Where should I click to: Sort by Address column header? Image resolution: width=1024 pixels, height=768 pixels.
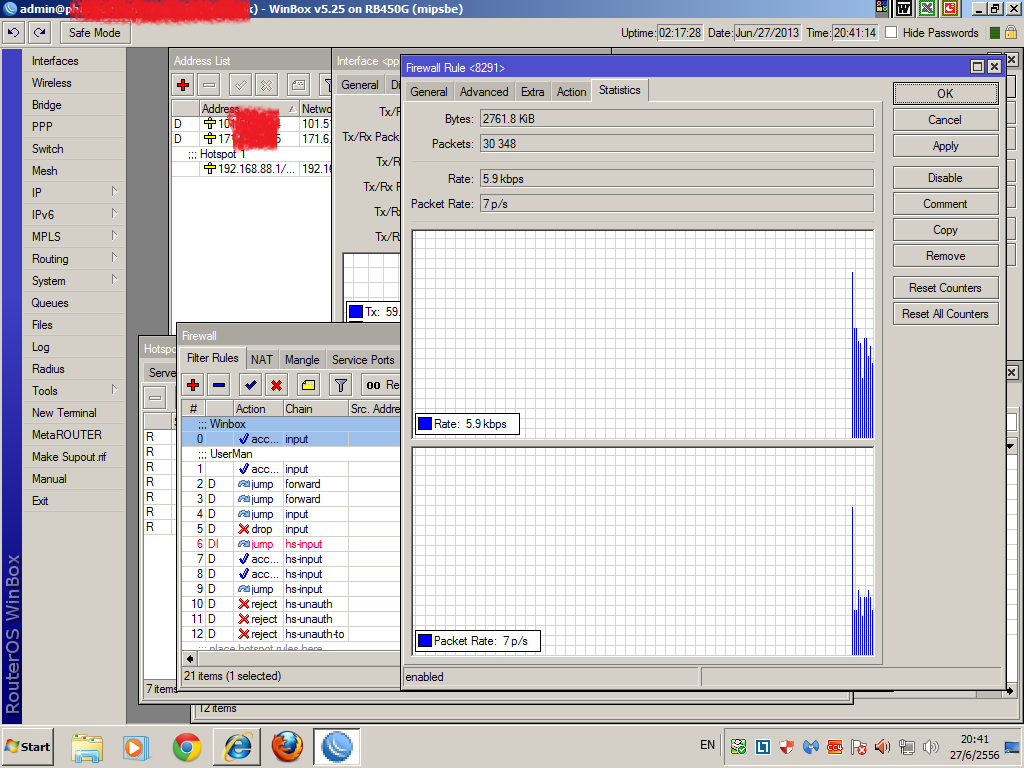coord(249,108)
